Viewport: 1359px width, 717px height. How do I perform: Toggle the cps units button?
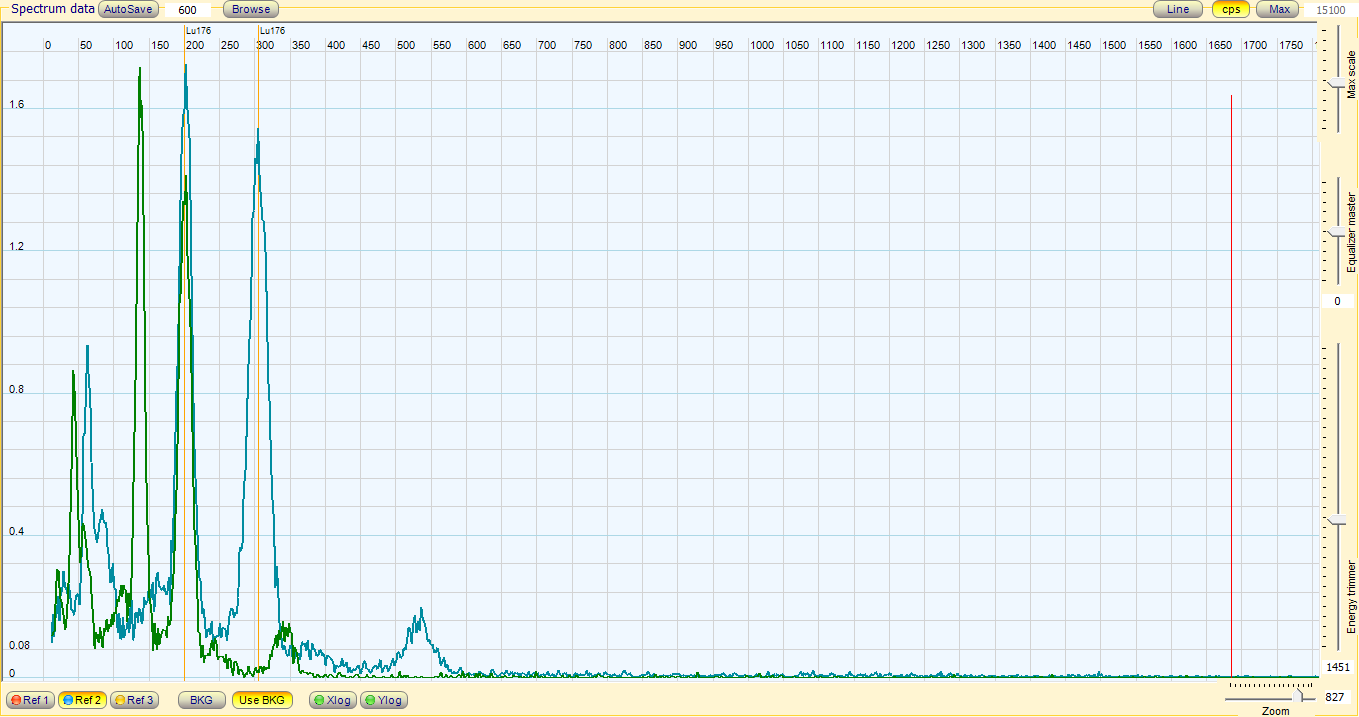point(1231,9)
